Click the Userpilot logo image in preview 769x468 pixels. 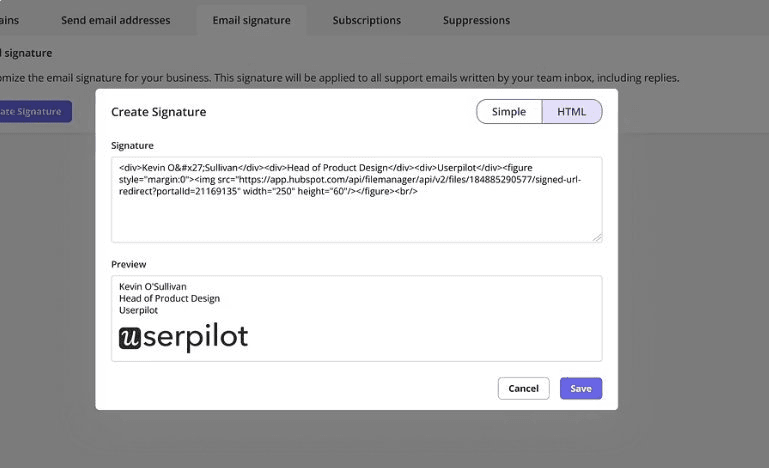(183, 338)
